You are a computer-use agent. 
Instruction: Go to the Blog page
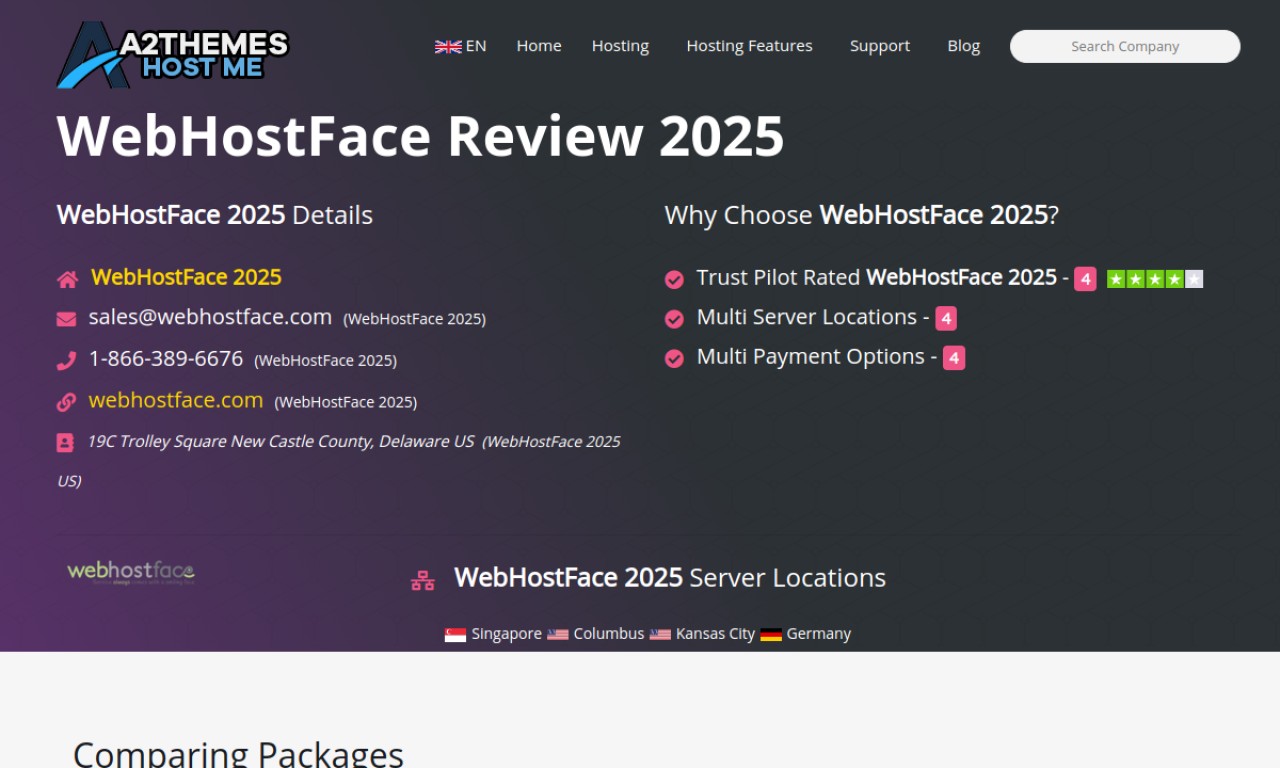coord(964,46)
